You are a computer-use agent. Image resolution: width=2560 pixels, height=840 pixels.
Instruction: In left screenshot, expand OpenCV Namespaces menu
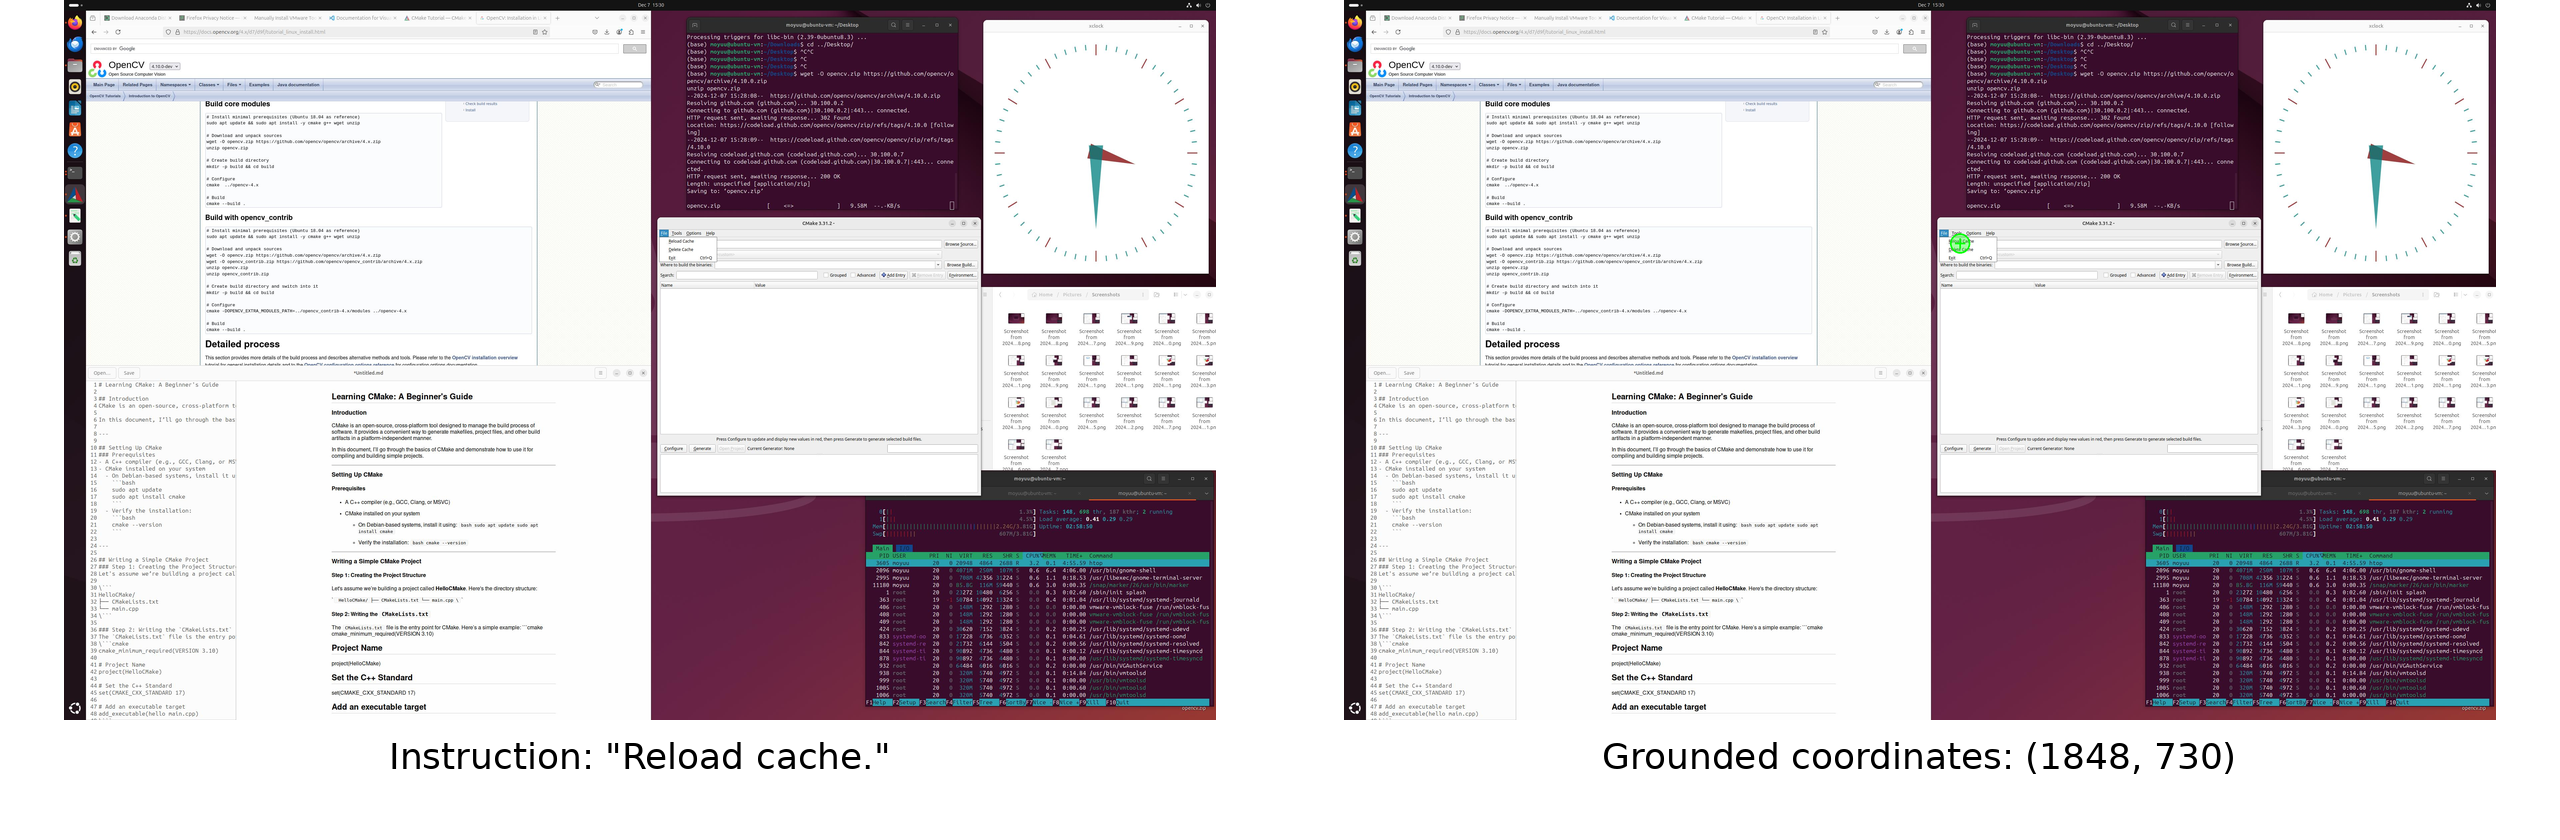(175, 85)
